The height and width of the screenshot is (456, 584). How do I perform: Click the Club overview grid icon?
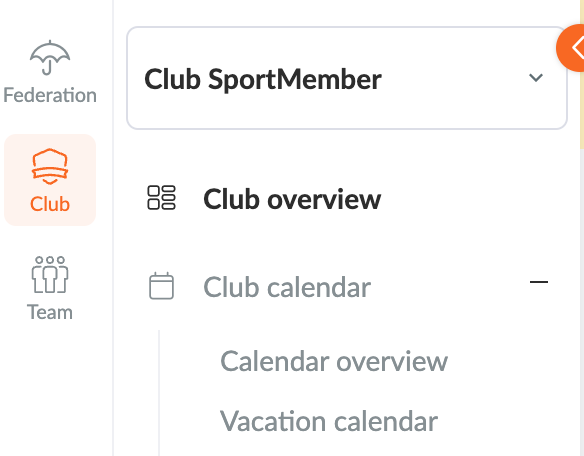point(161,198)
